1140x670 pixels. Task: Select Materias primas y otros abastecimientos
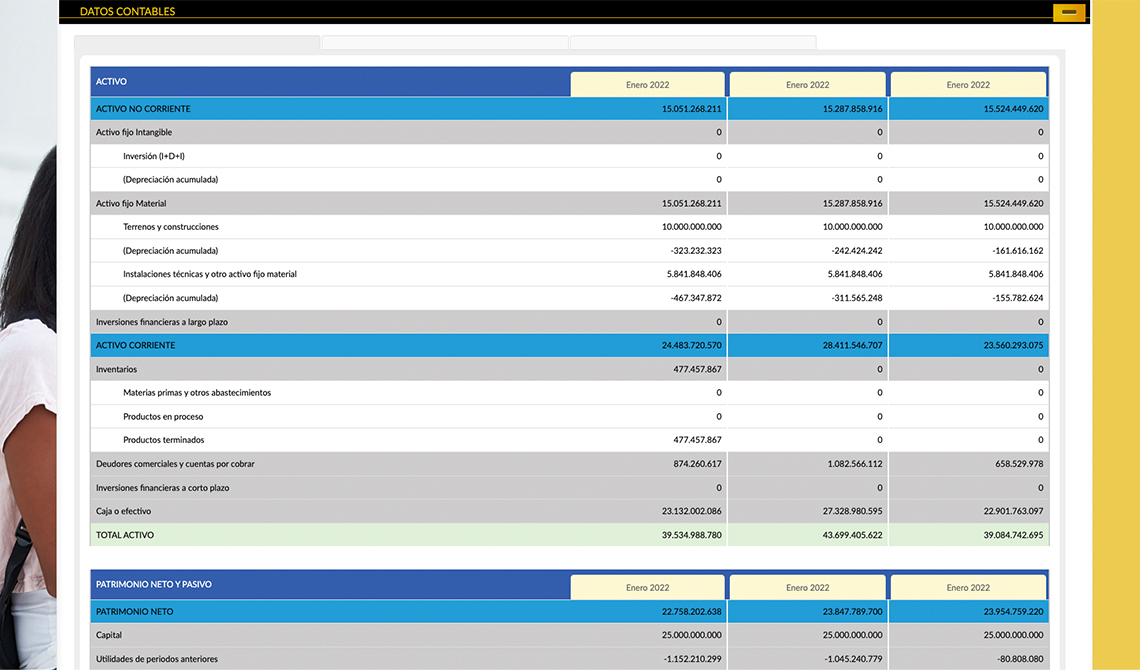click(196, 392)
